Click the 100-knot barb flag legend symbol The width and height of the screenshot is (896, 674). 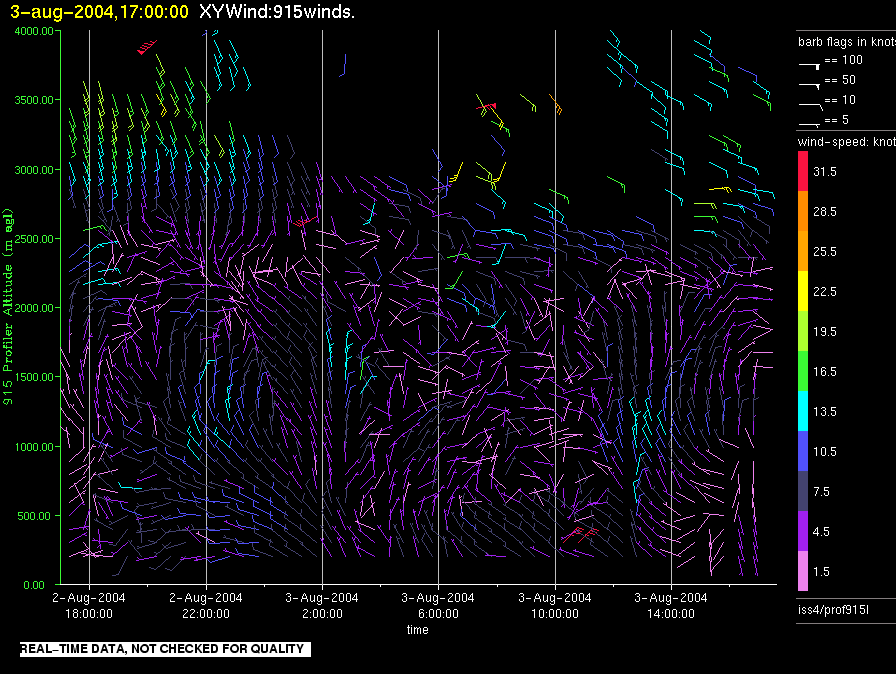[x=810, y=66]
